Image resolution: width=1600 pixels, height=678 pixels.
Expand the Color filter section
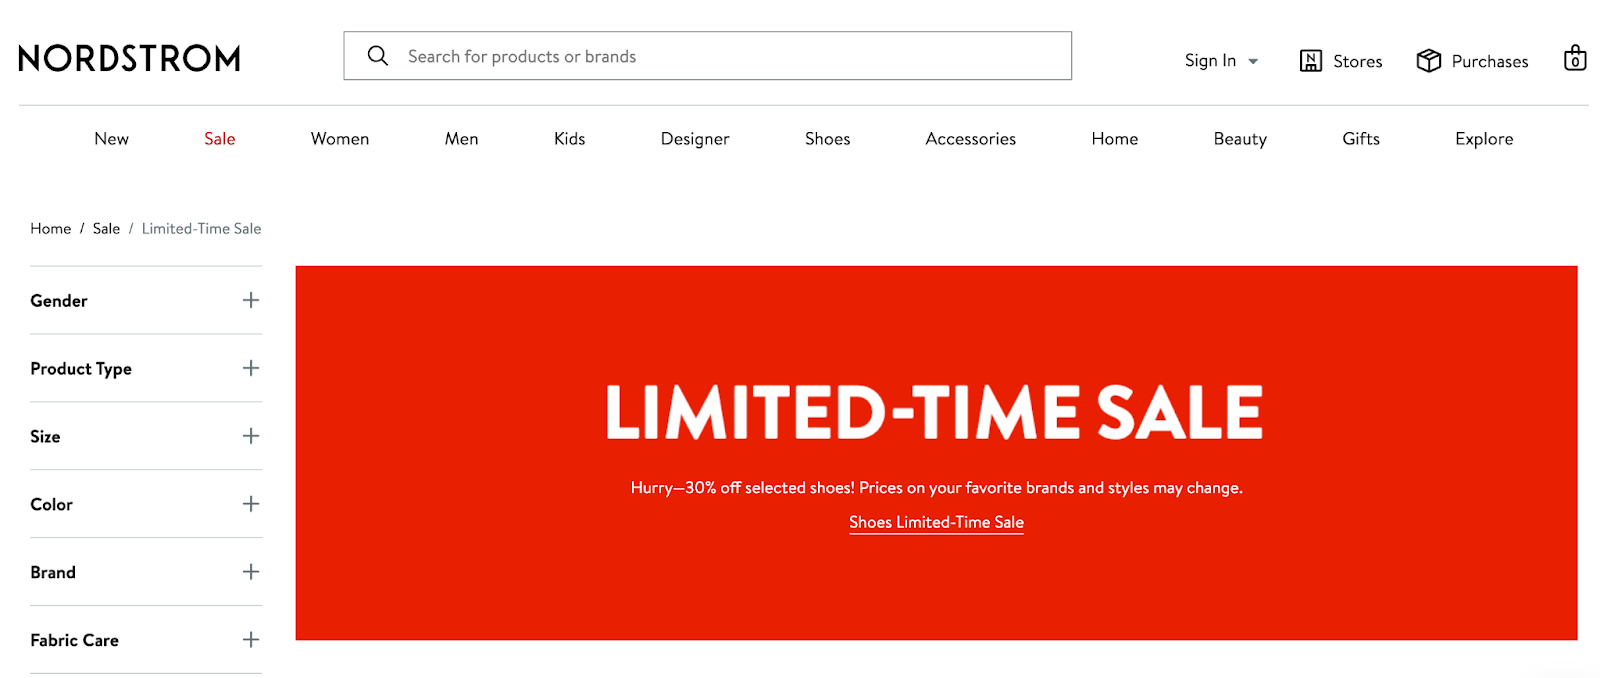pyautogui.click(x=251, y=504)
